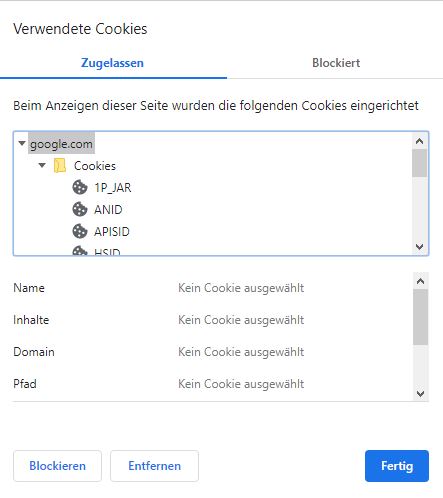Click the details pane scrollbar thumb

point(420,317)
